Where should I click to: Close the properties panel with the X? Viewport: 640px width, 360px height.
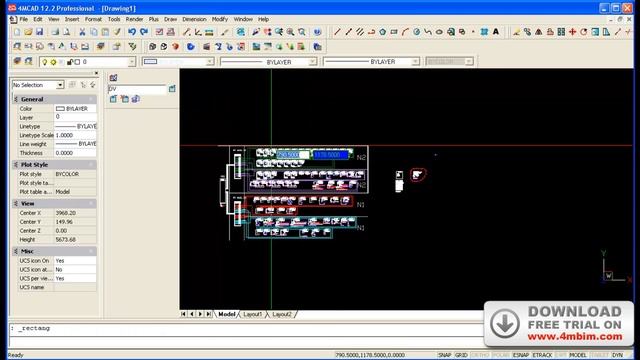pyautogui.click(x=96, y=73)
